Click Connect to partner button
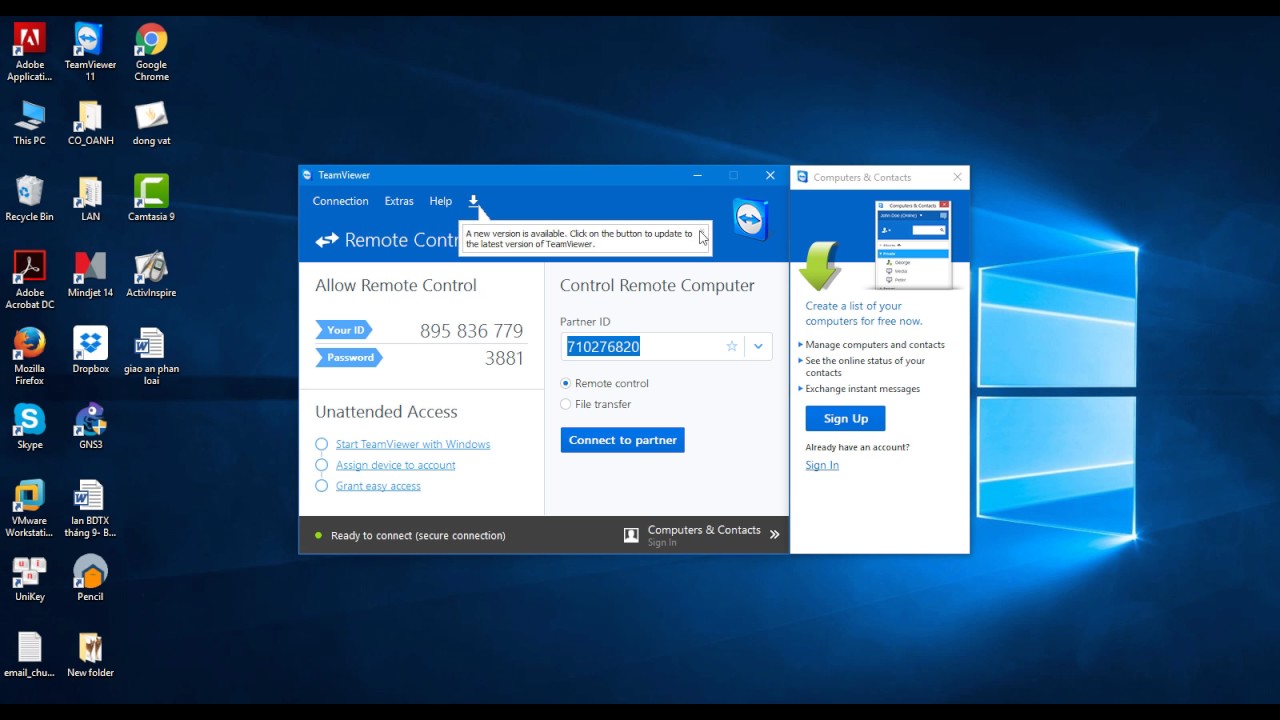 tap(622, 440)
